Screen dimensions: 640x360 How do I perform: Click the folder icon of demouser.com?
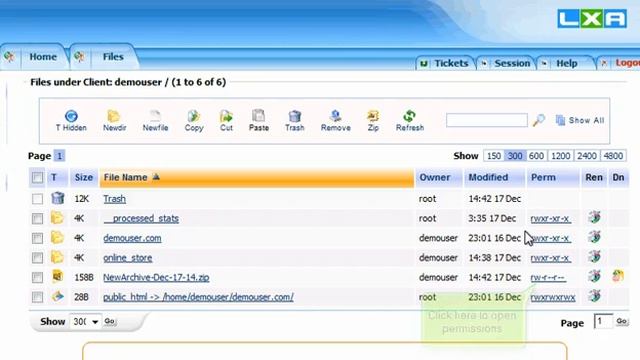(x=57, y=238)
